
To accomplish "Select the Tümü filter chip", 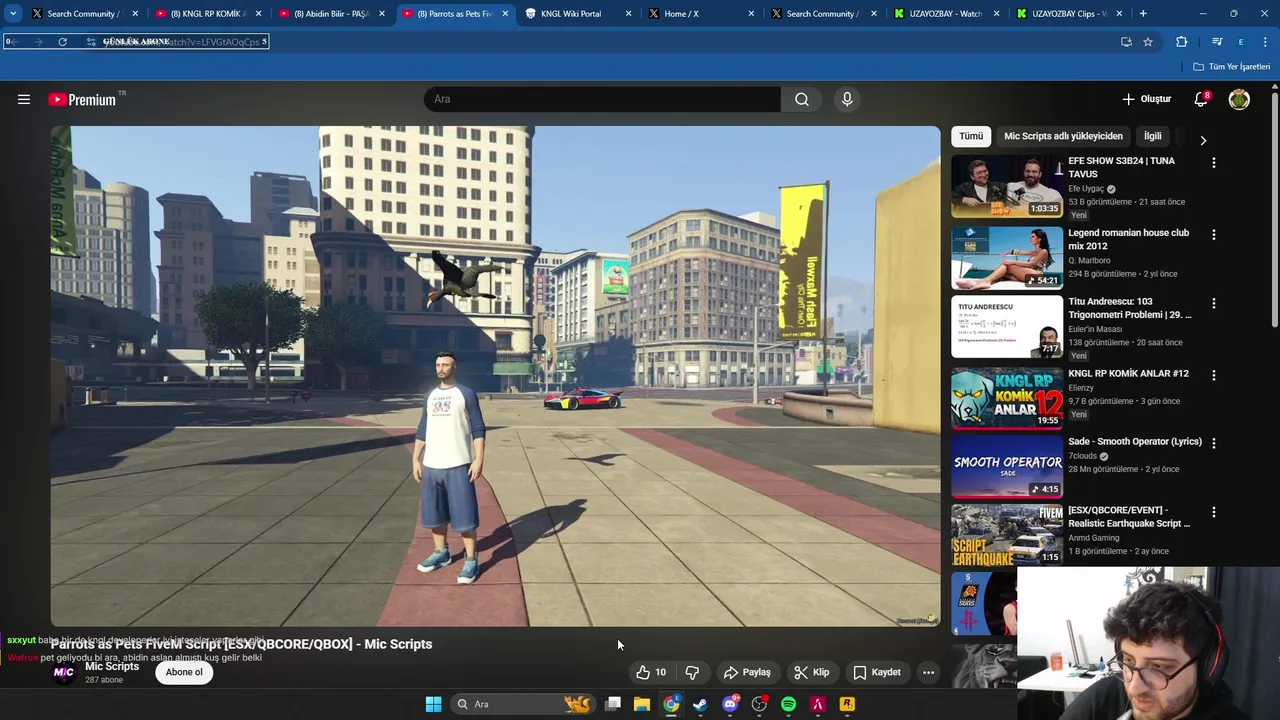I will click(971, 136).
